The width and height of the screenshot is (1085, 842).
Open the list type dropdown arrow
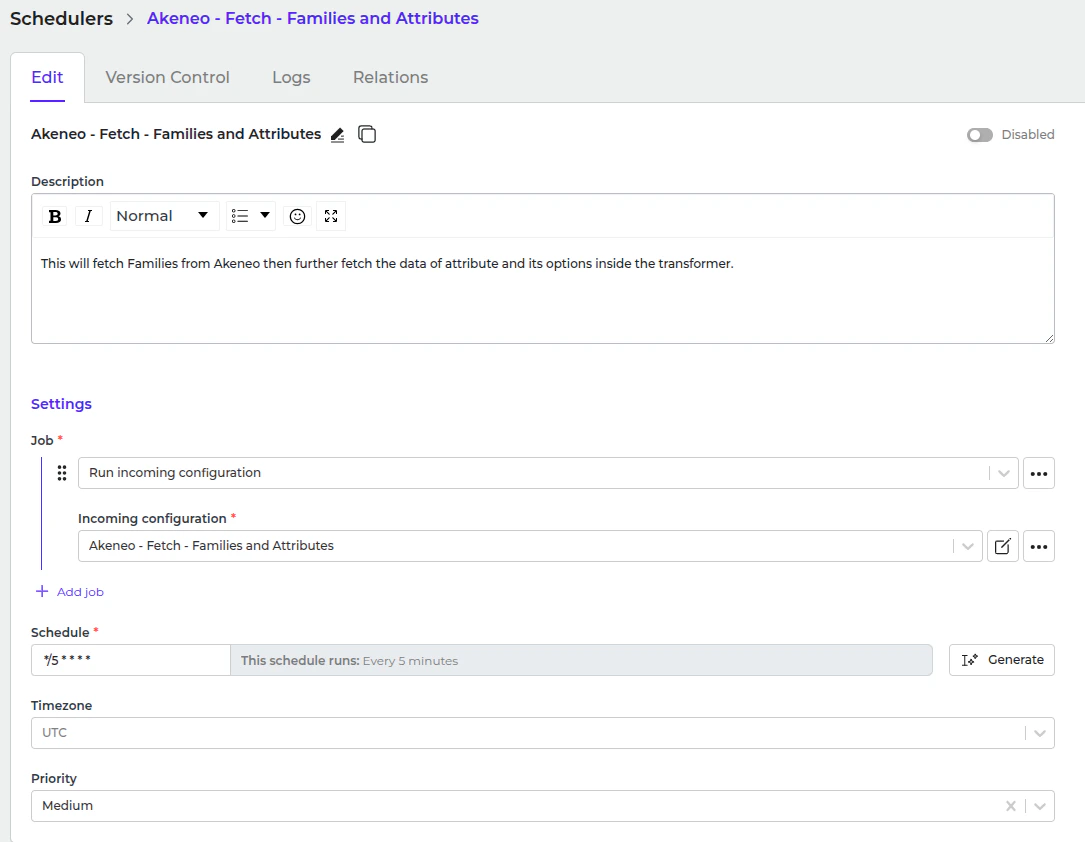264,216
